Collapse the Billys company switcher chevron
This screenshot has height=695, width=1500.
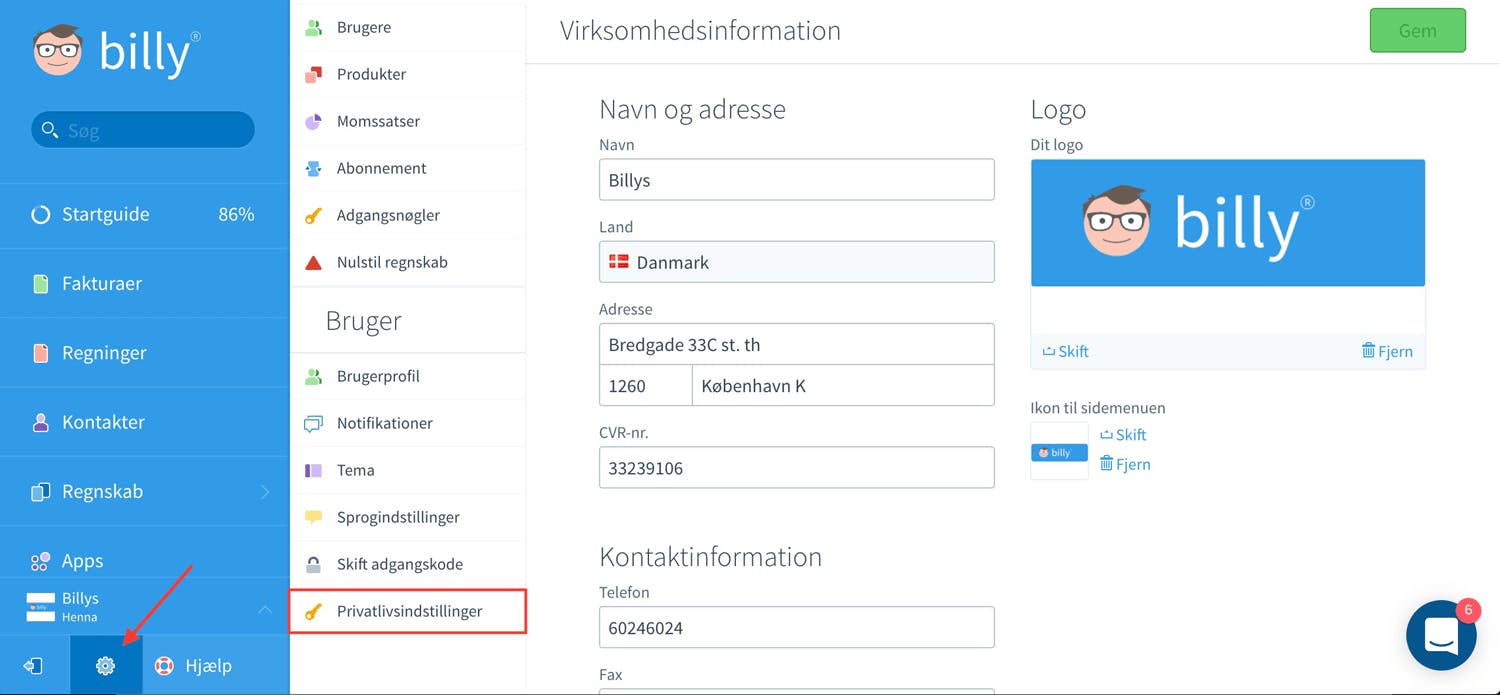[x=265, y=608]
